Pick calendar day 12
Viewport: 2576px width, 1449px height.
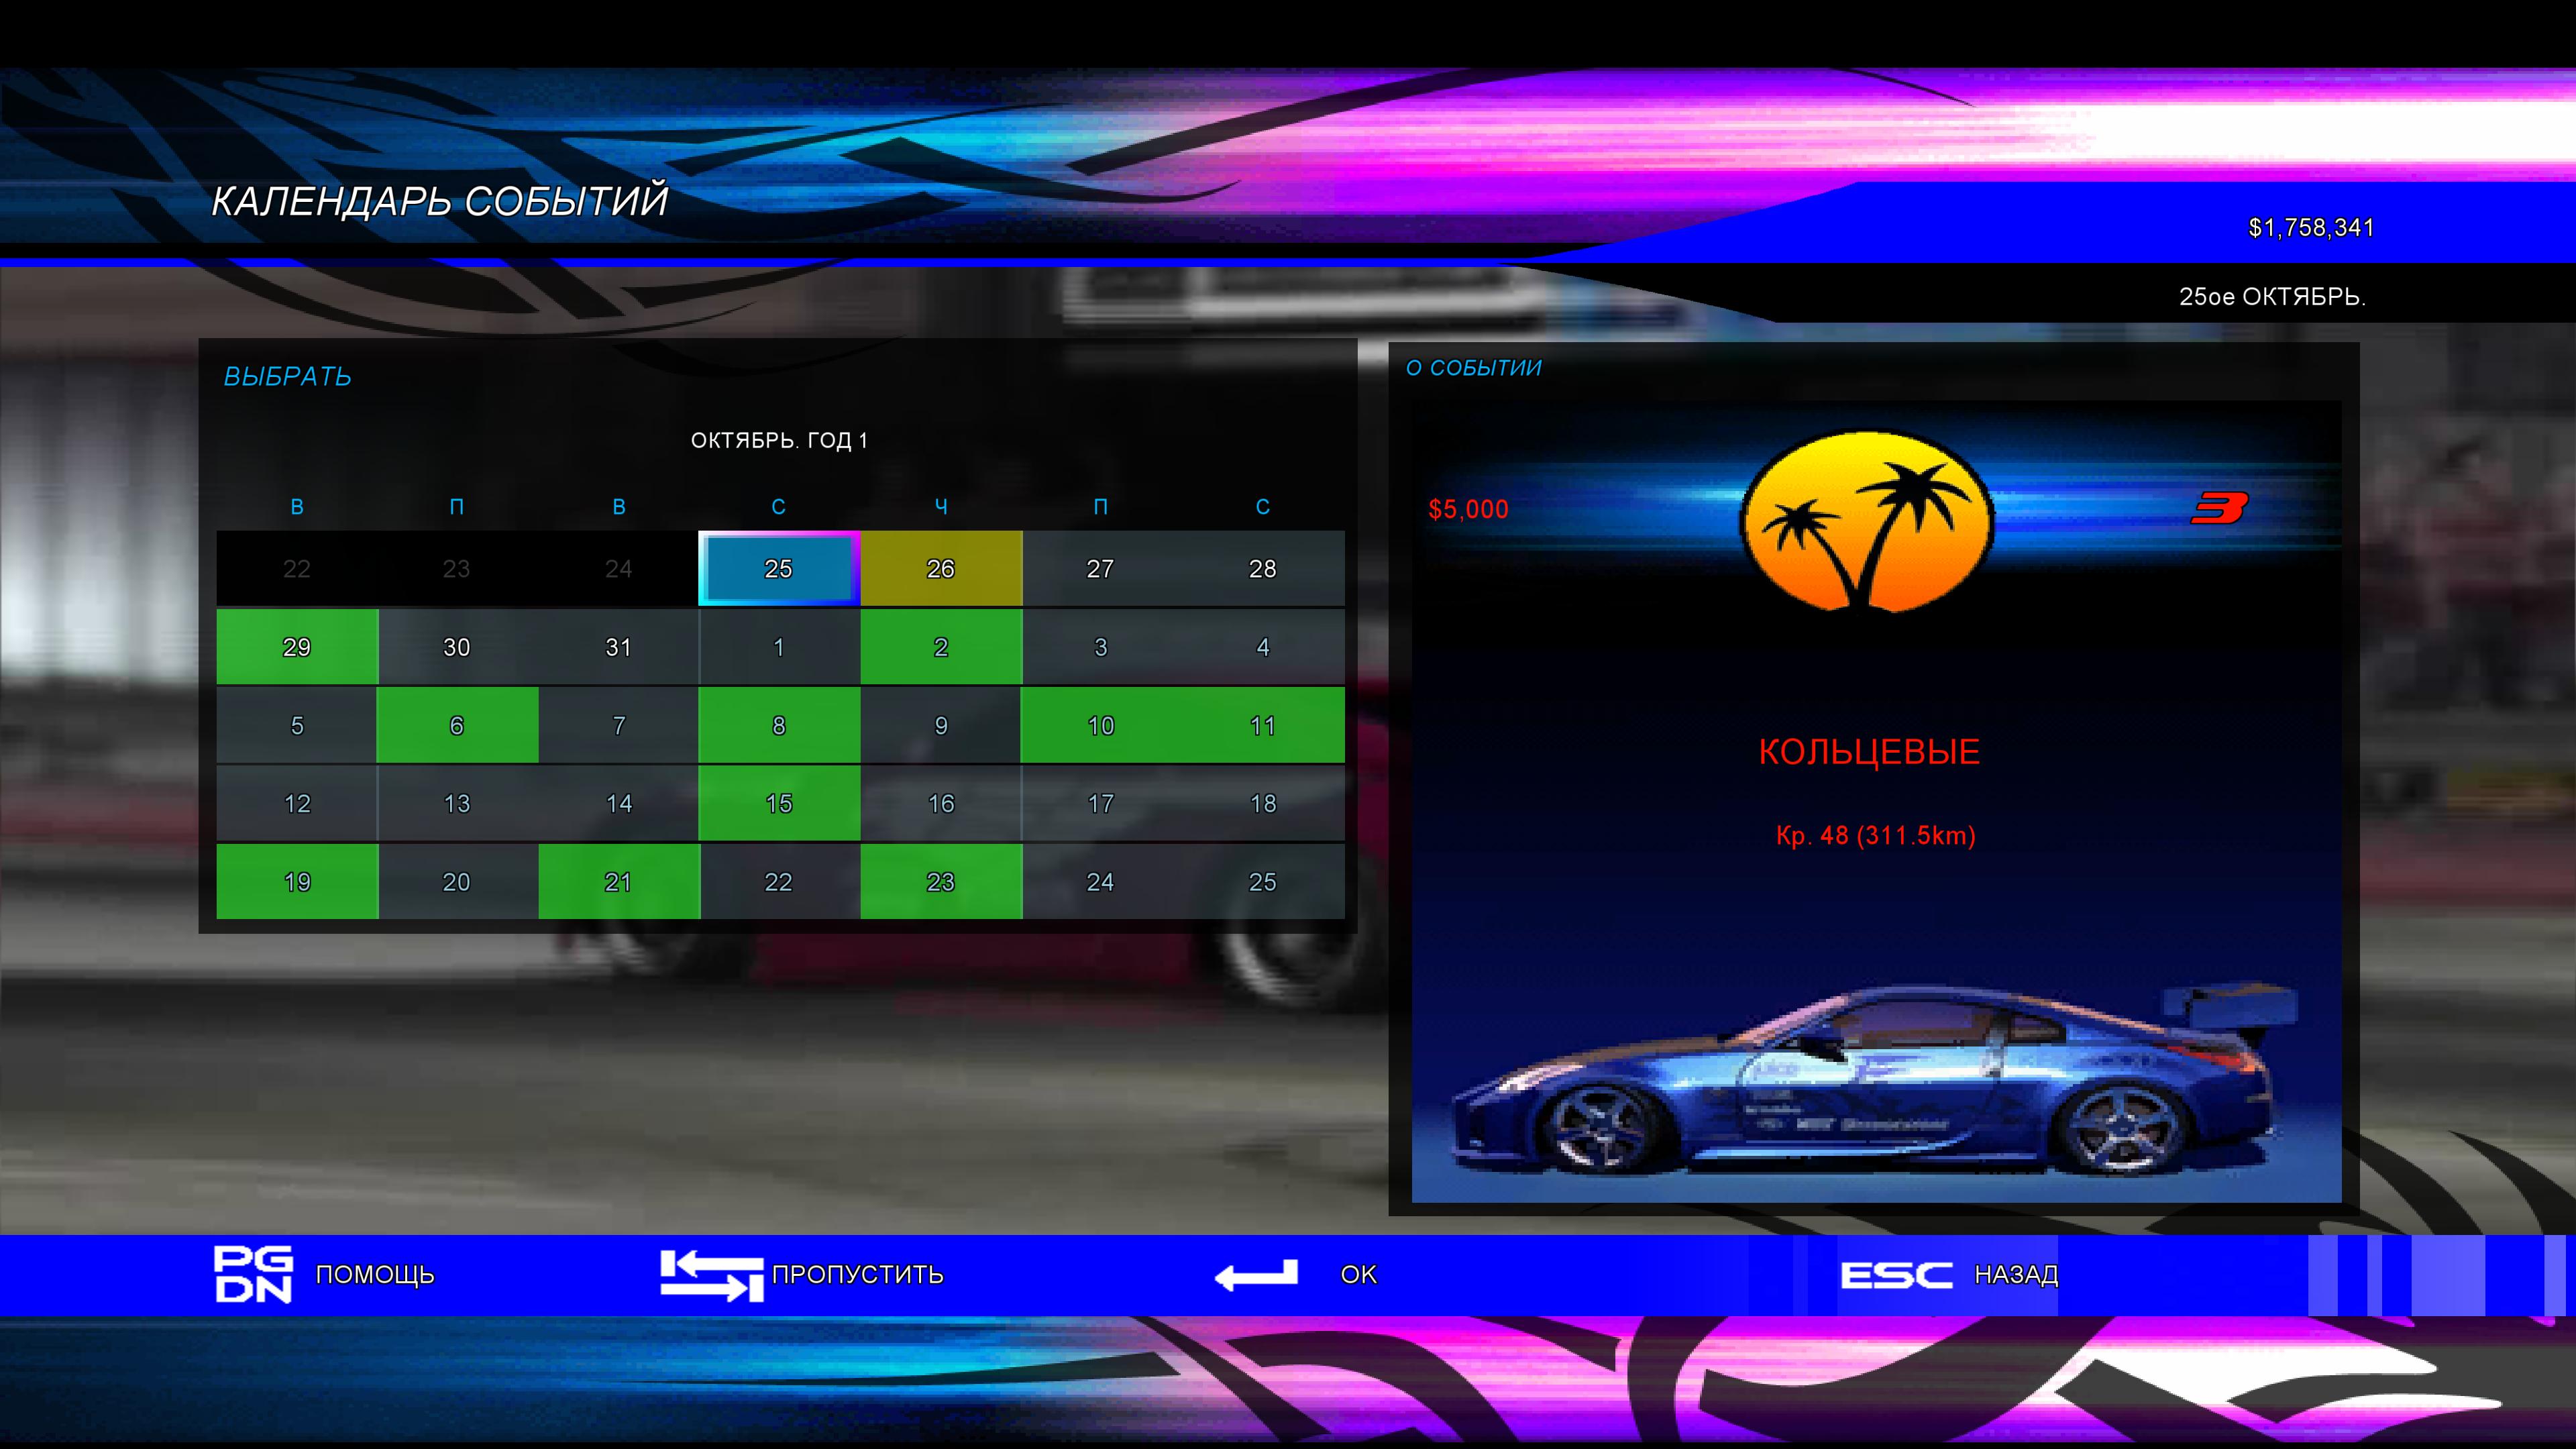pos(297,803)
